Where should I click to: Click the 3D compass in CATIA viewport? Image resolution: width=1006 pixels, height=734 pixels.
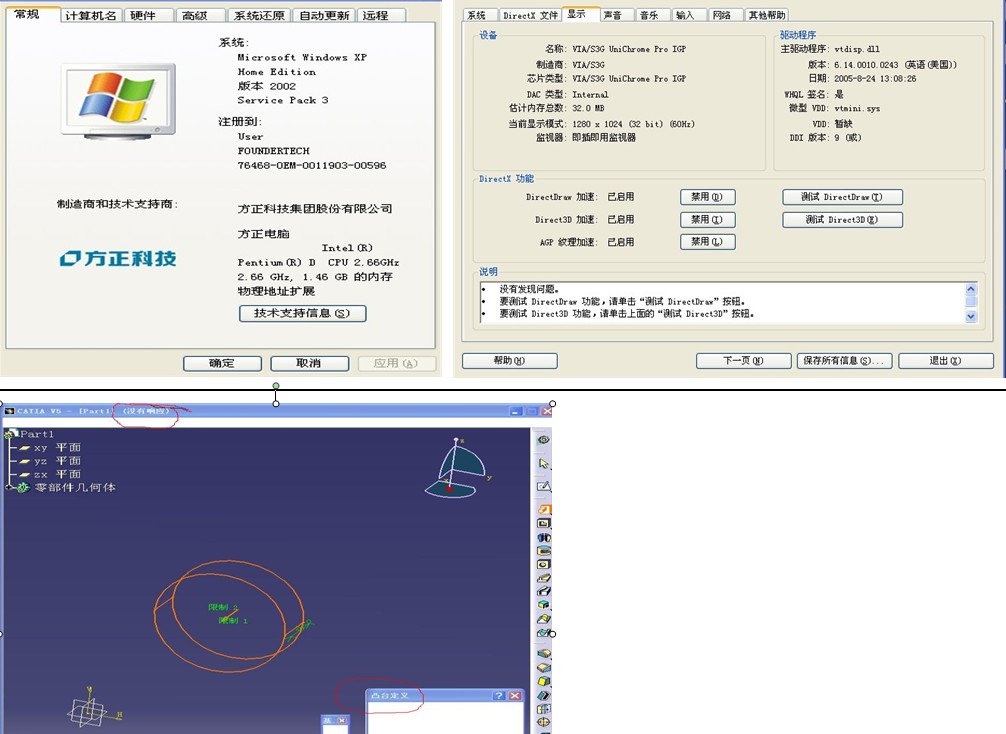tap(456, 468)
